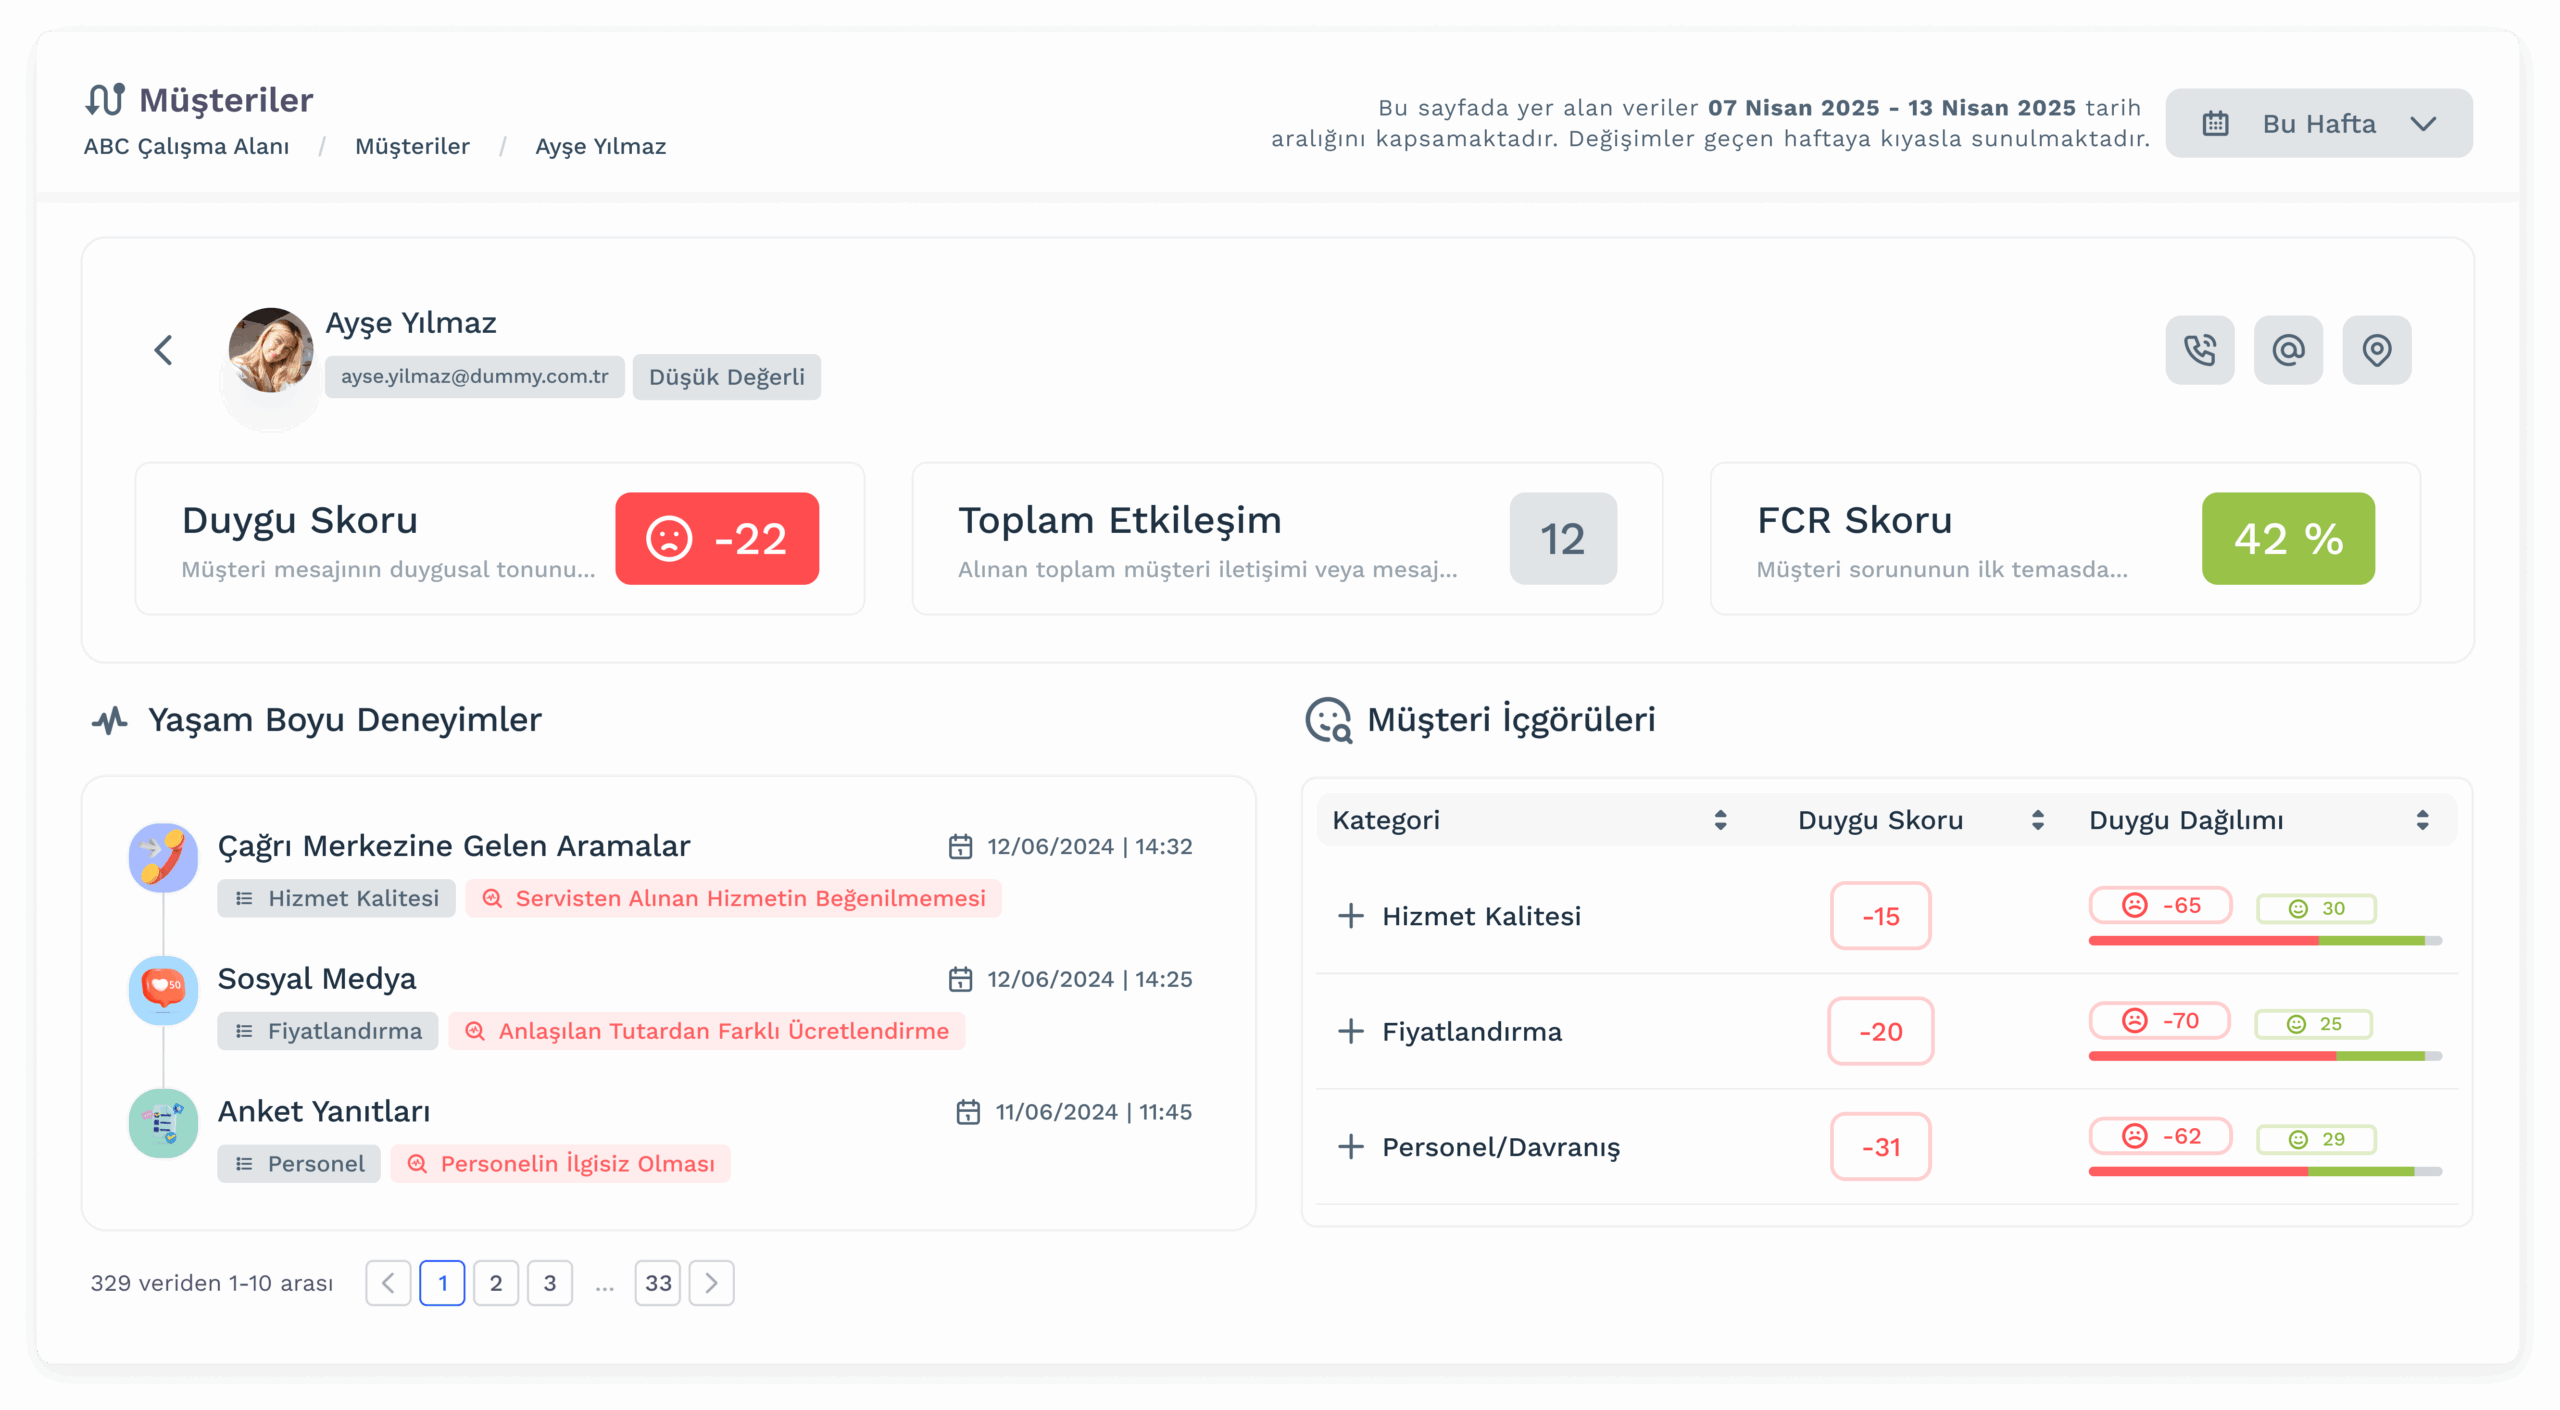Click the Anket Yanıtları survey icon
Image resolution: width=2560 pixels, height=1410 pixels.
pyautogui.click(x=163, y=1122)
